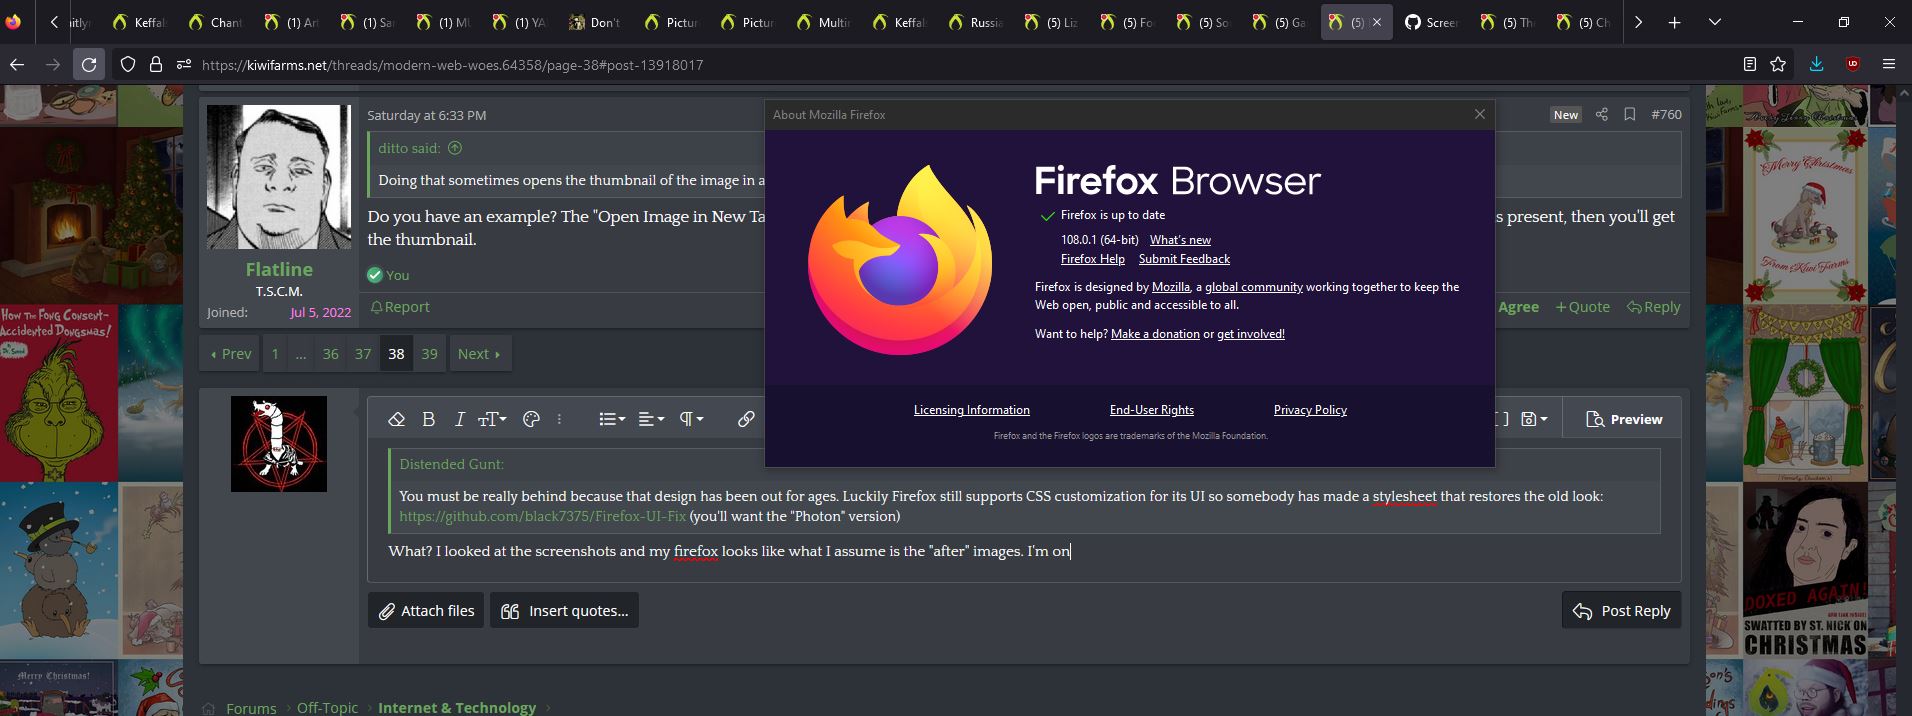1912x716 pixels.
Task: Toggle Reader View in the address bar
Action: coord(1749,65)
